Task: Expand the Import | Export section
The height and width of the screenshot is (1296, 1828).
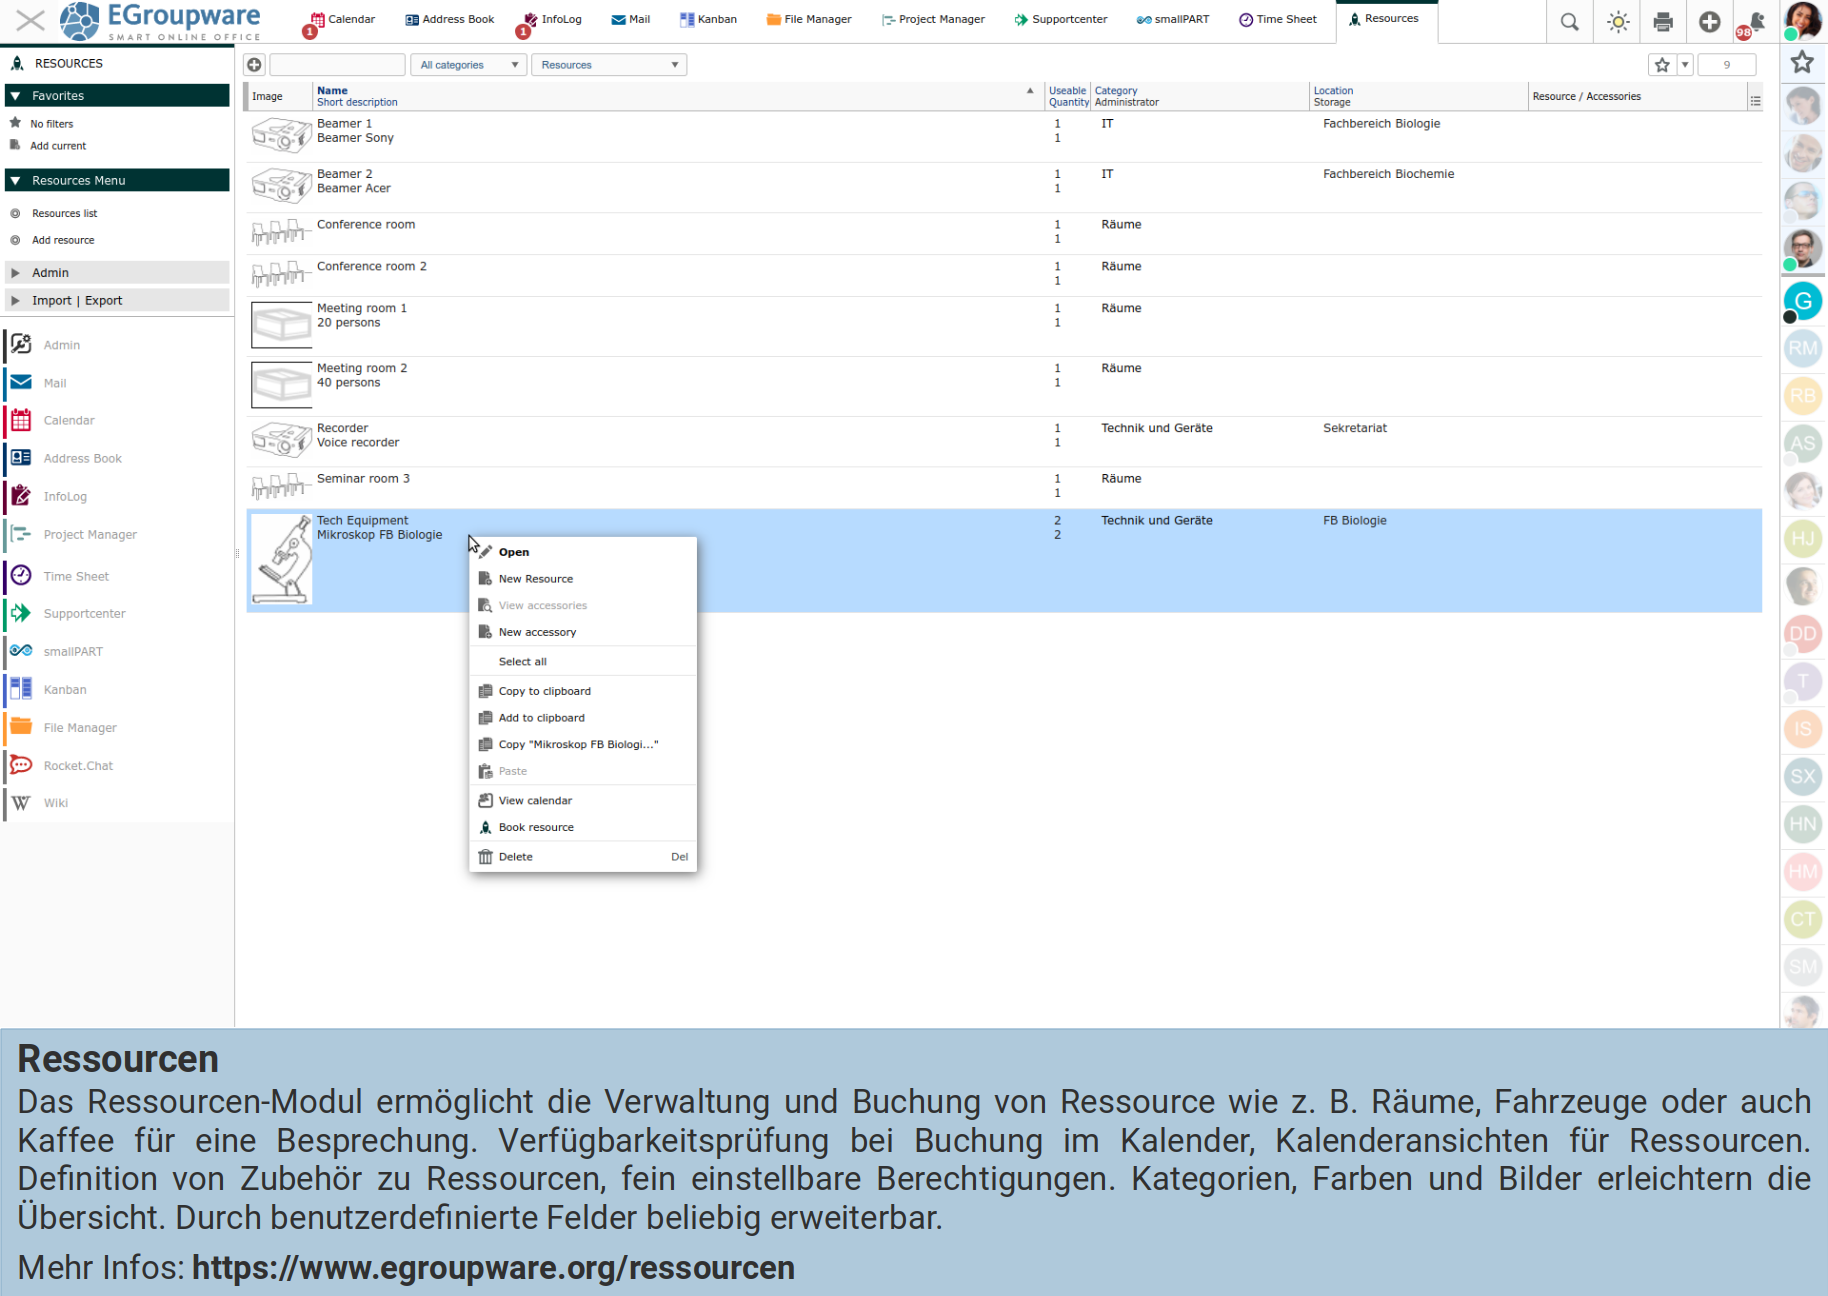Action: 16,300
